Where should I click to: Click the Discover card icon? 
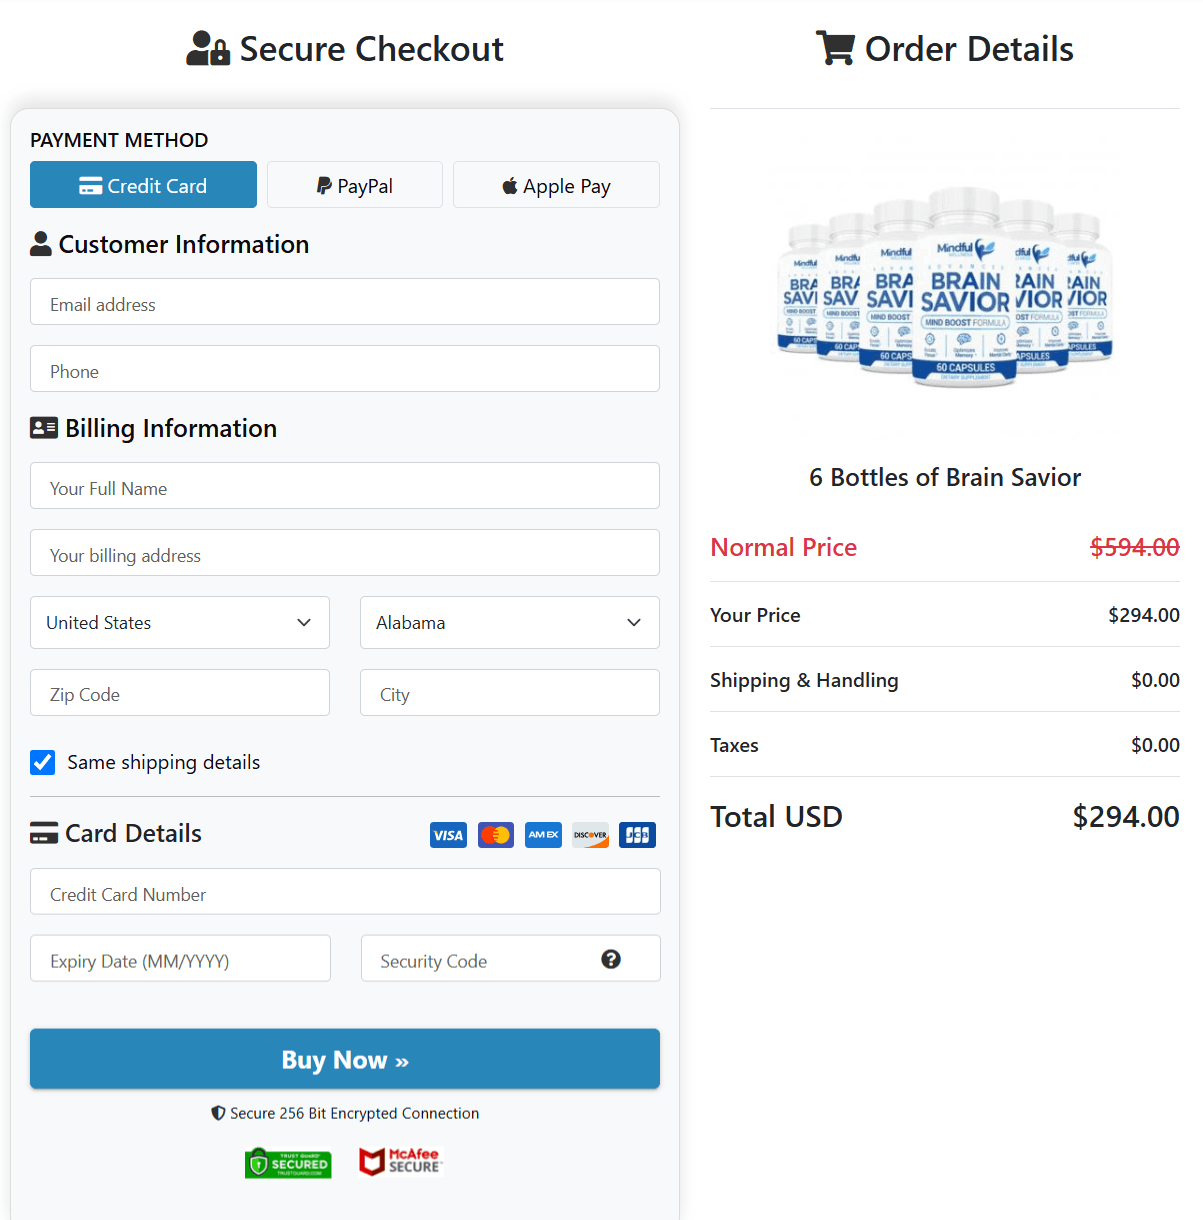tap(590, 834)
